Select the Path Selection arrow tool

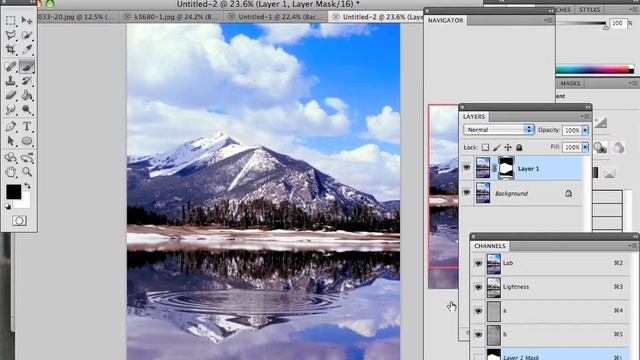click(x=11, y=141)
